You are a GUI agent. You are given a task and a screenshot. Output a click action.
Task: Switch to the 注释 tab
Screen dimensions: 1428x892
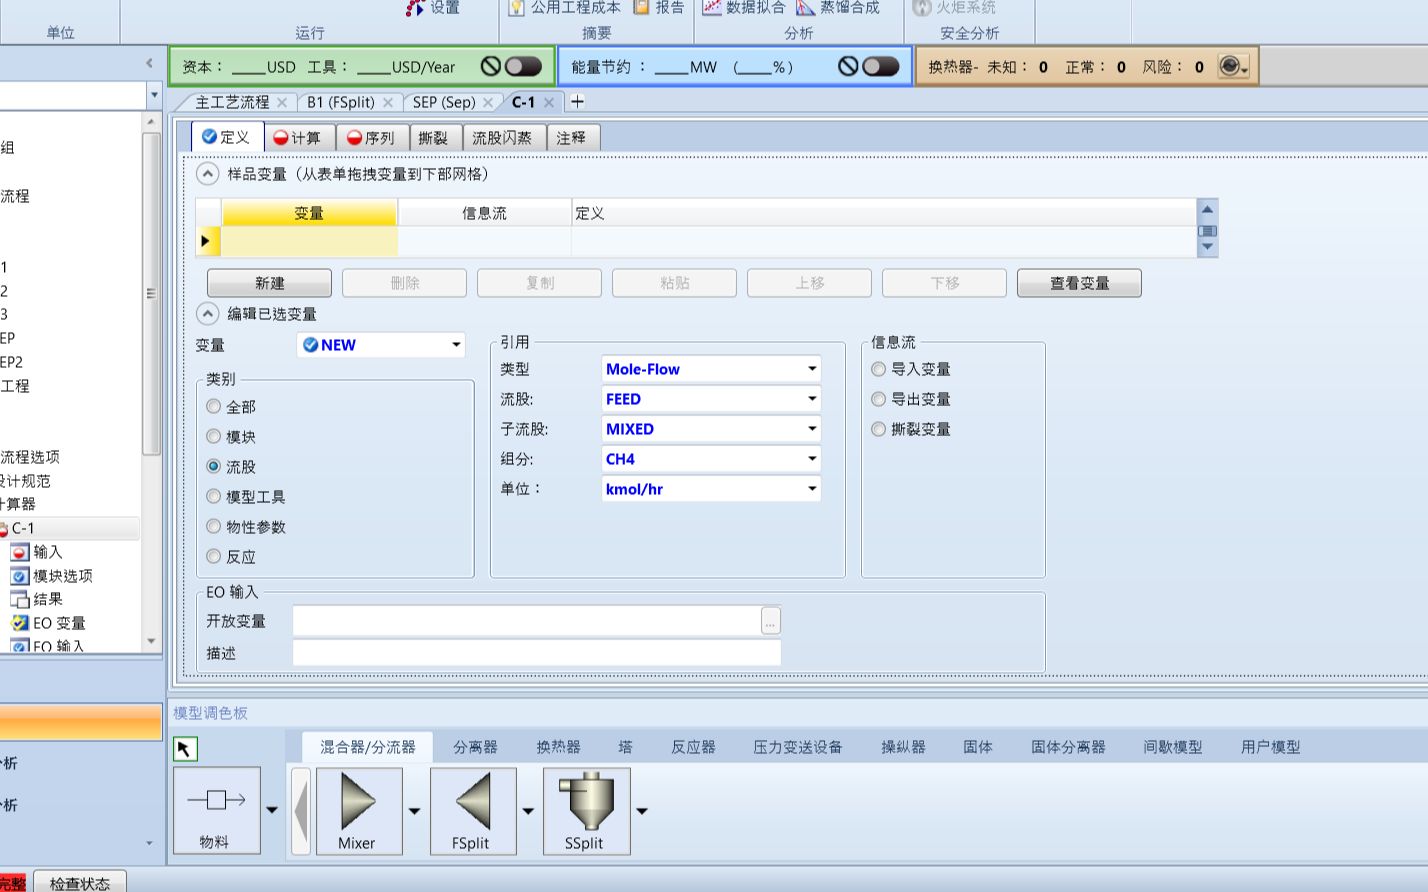click(x=571, y=138)
